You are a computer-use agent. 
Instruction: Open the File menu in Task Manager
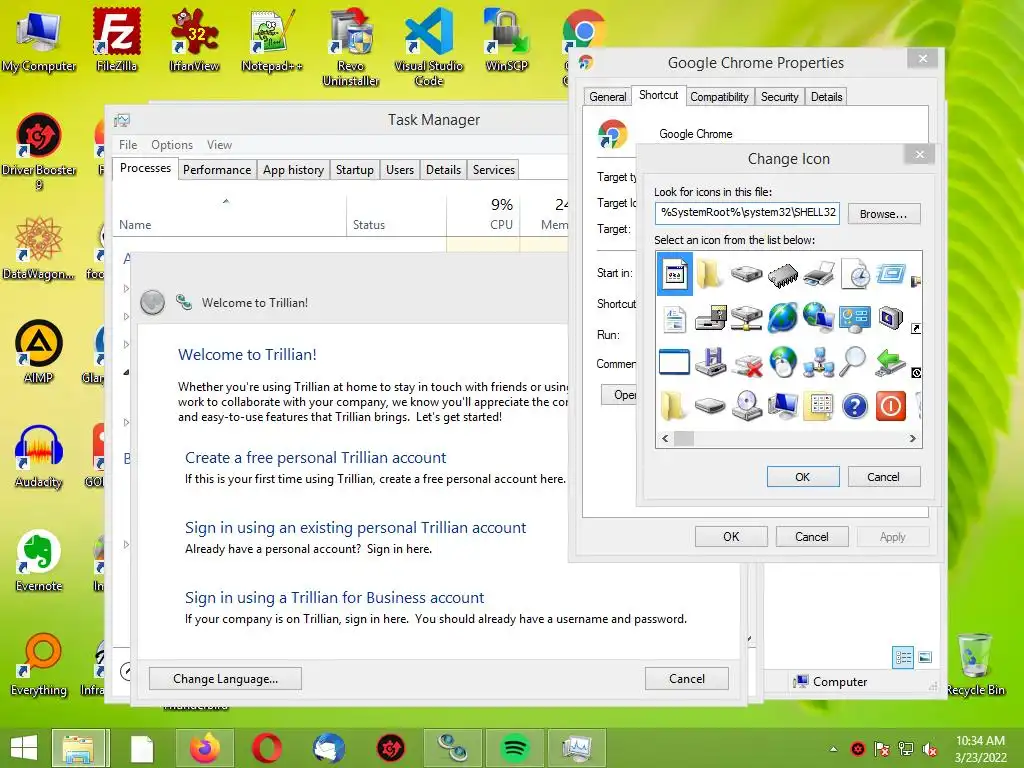128,145
